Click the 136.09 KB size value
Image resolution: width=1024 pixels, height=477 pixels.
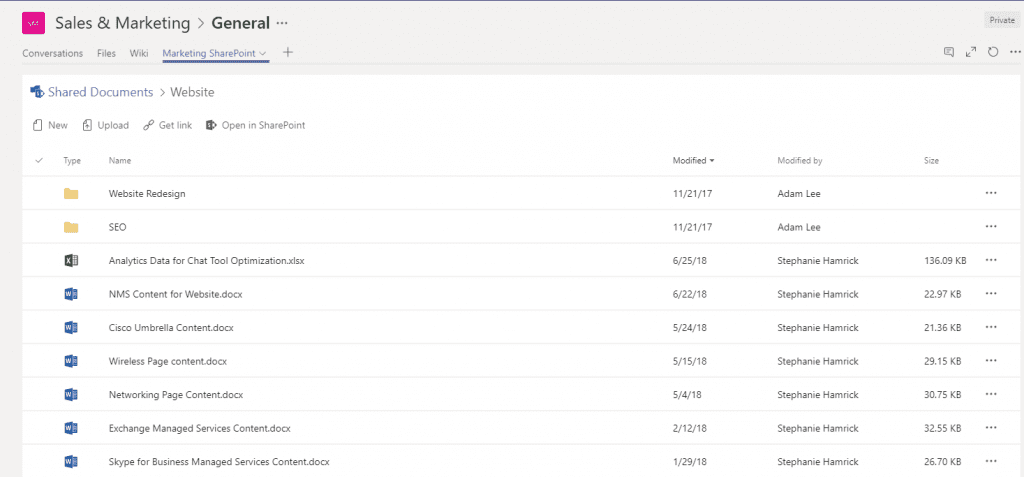tap(945, 261)
